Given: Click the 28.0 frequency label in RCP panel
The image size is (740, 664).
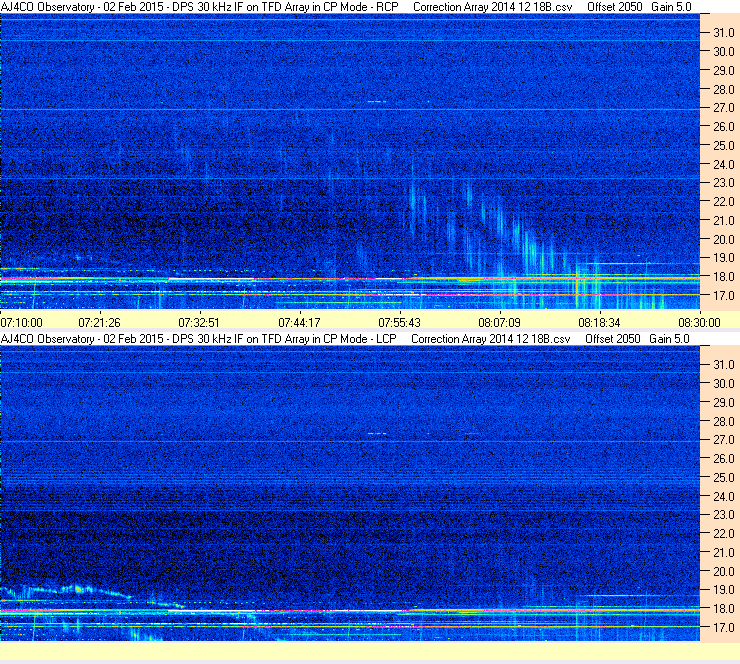Looking at the screenshot, I should (x=723, y=90).
